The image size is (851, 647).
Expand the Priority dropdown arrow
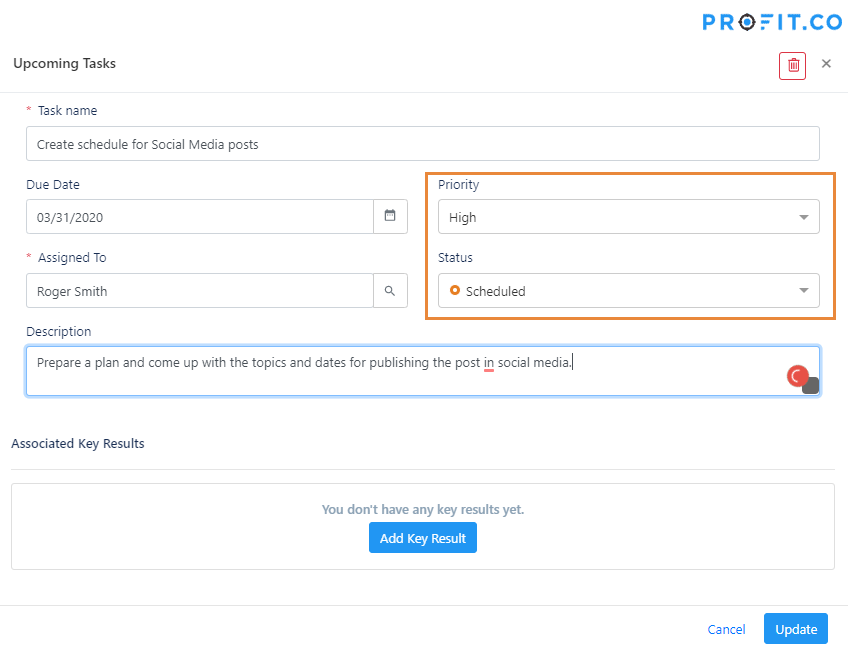[805, 217]
